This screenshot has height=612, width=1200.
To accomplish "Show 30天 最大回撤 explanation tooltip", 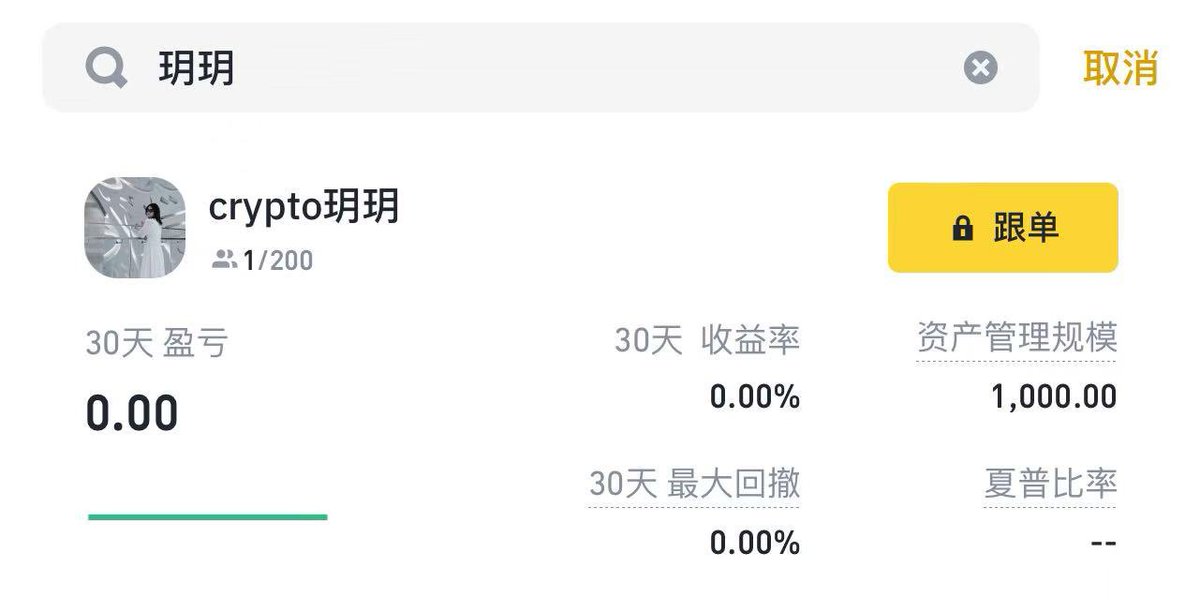I will [694, 485].
